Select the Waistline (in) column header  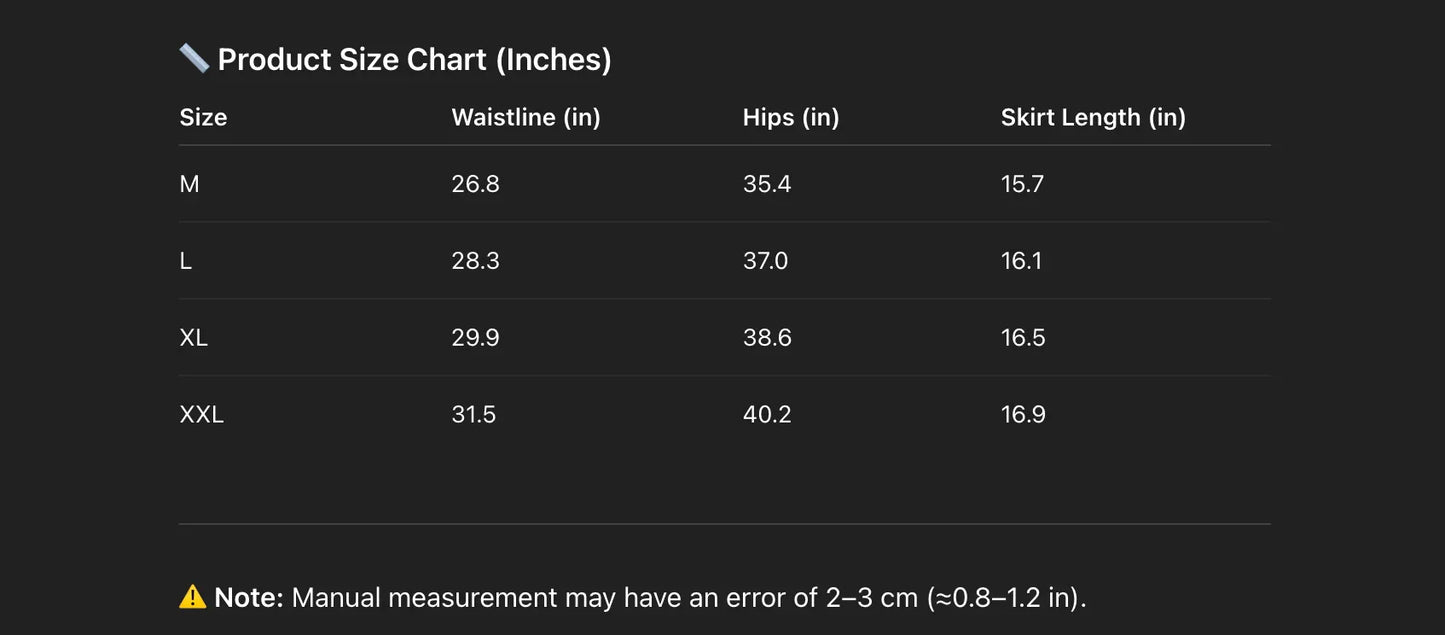526,117
